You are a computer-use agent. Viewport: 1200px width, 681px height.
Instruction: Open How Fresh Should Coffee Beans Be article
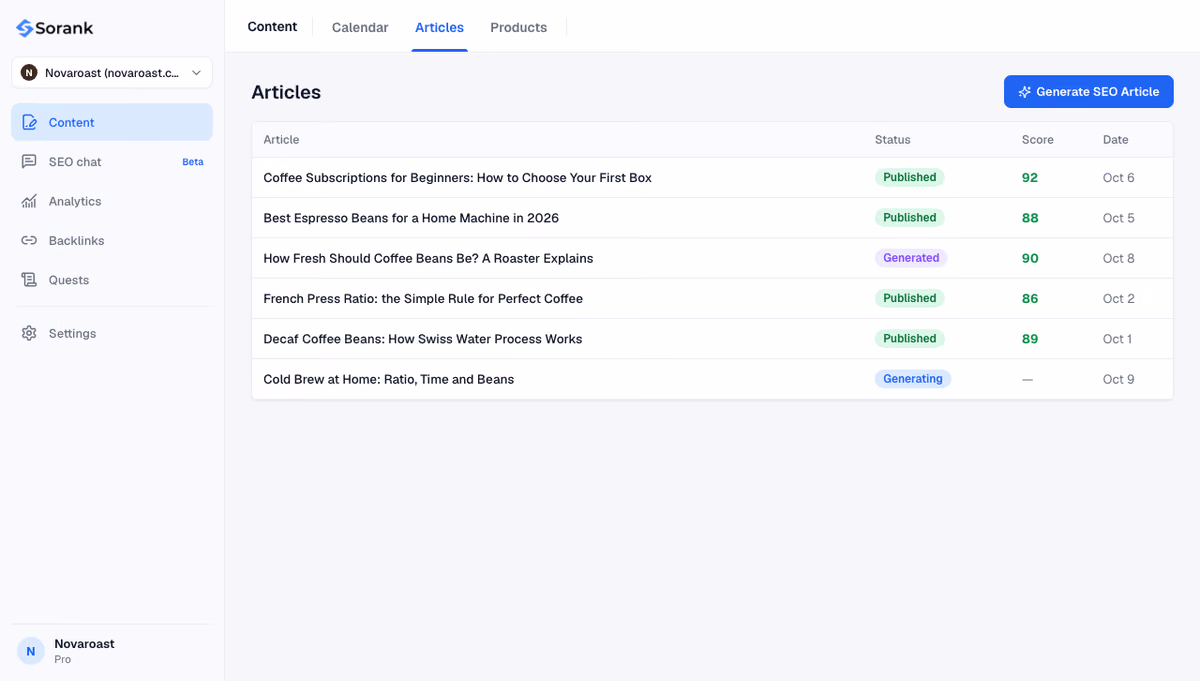[428, 258]
